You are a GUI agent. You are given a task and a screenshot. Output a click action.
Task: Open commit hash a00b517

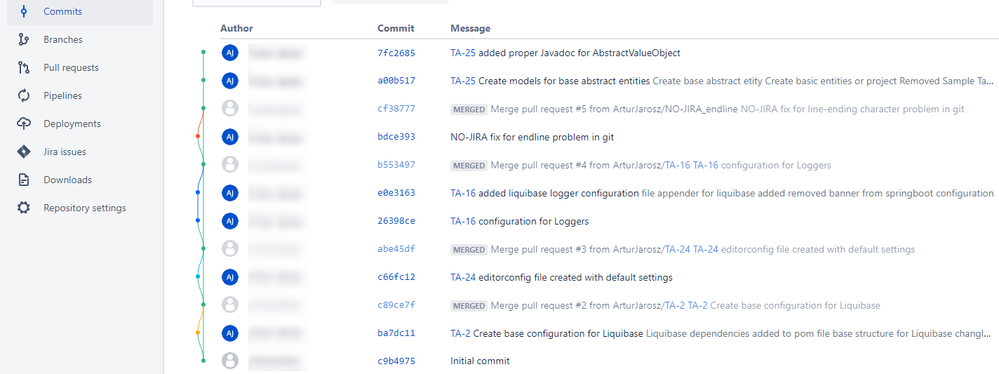click(x=396, y=81)
